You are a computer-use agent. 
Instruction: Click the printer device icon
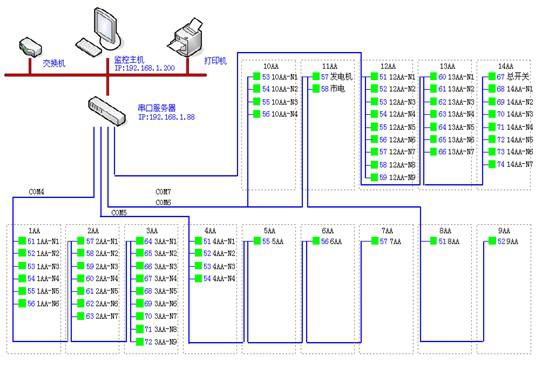185,38
